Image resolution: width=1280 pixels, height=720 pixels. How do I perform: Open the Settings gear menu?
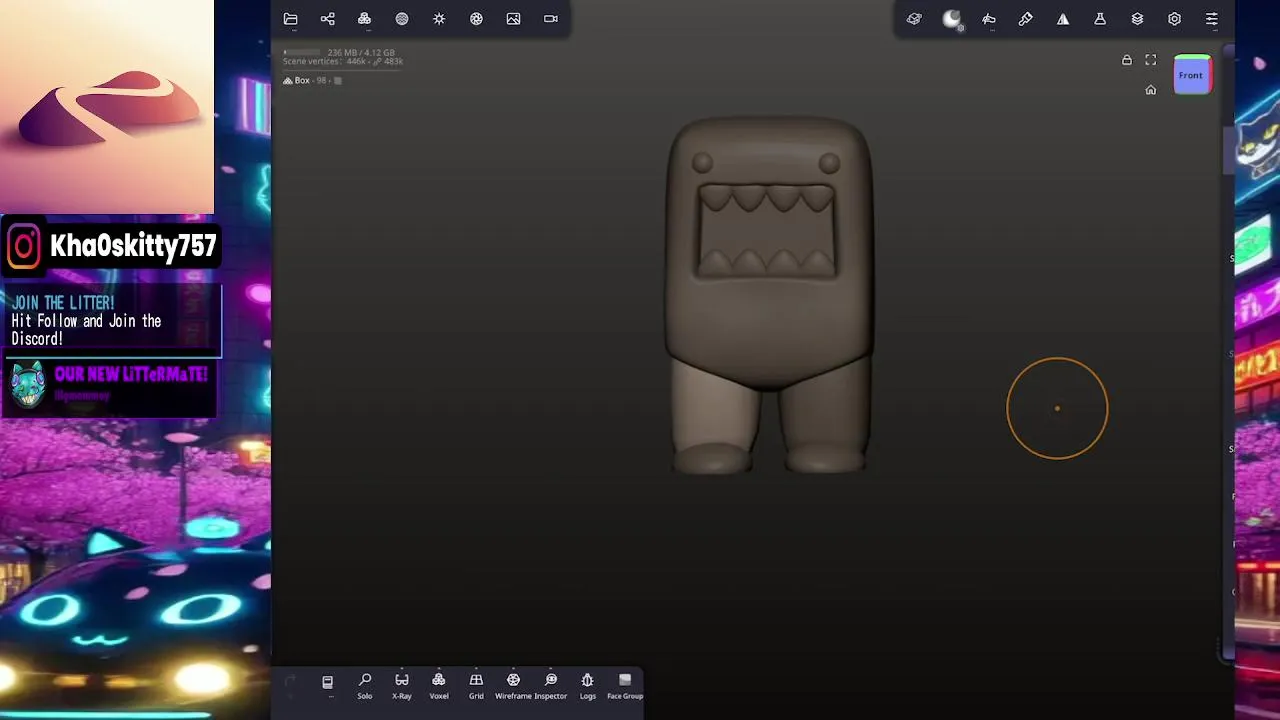coord(1174,19)
